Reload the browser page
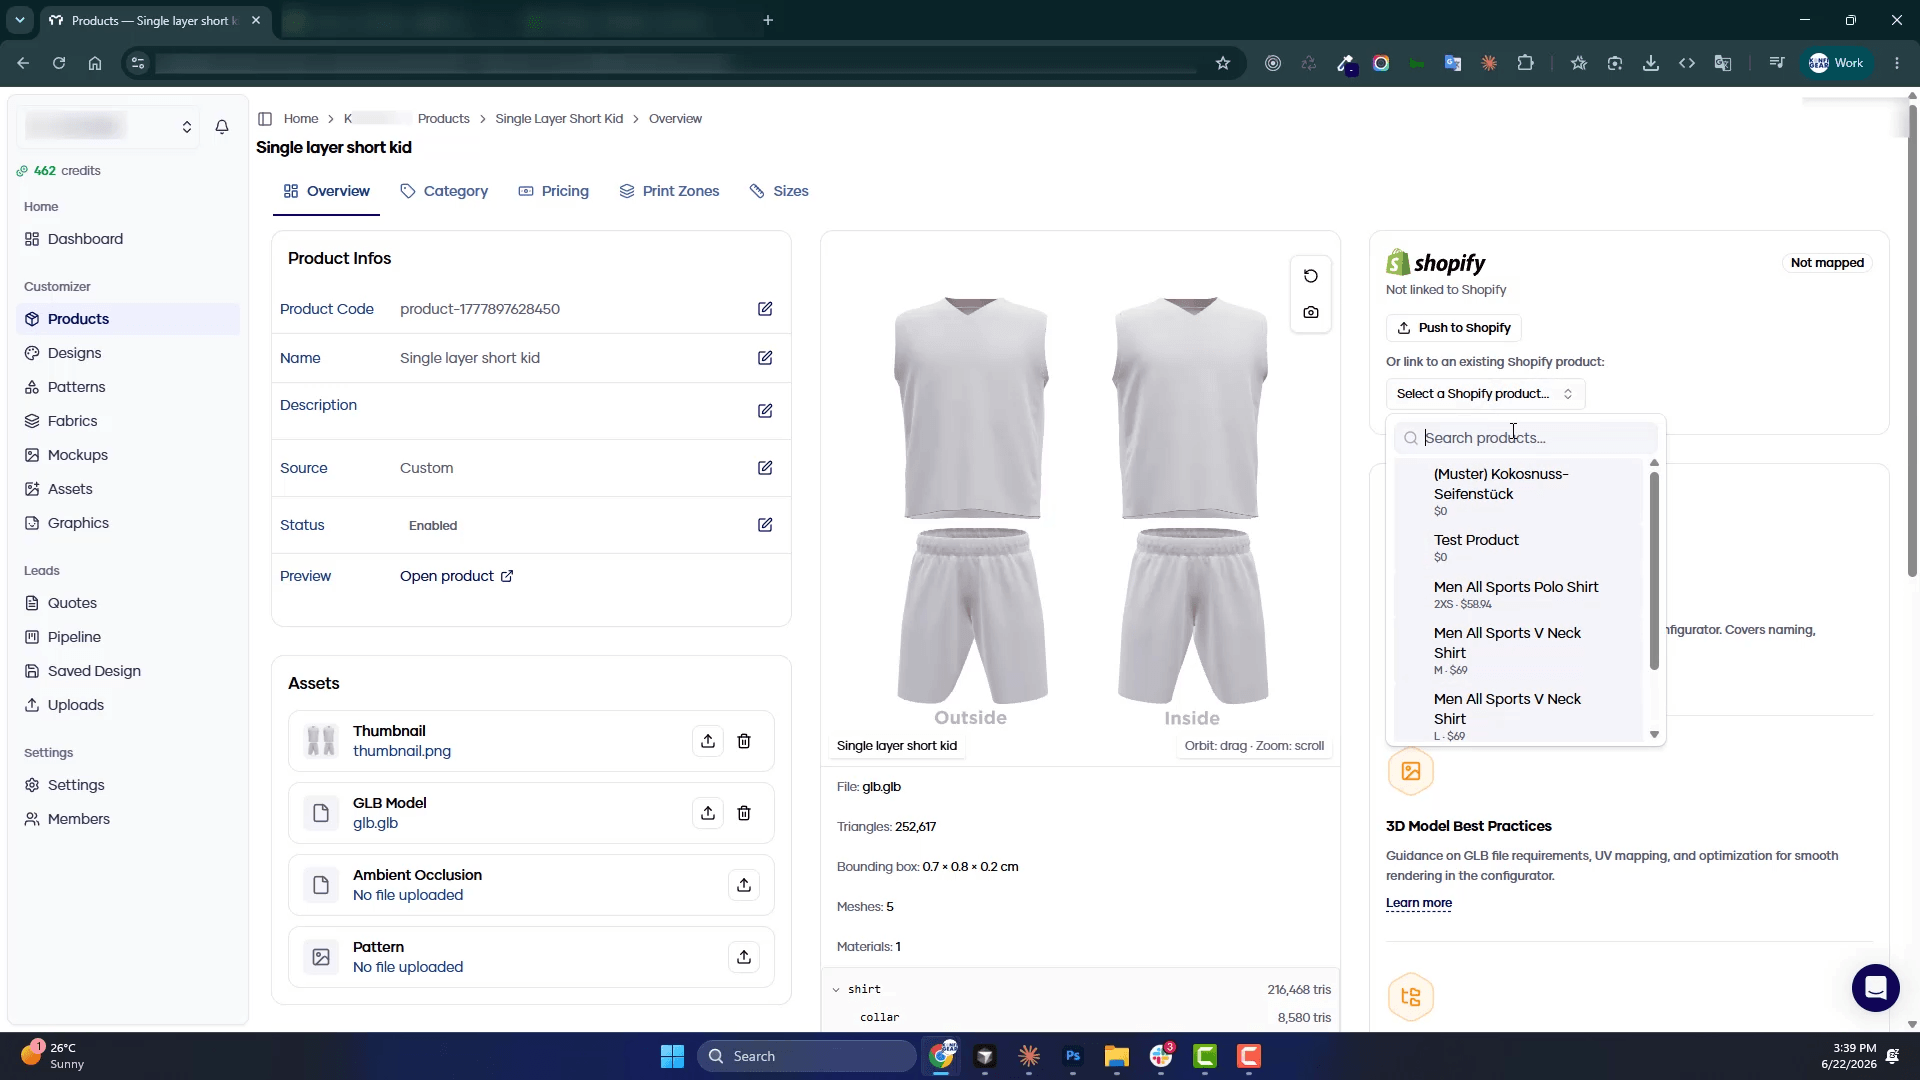 point(59,63)
